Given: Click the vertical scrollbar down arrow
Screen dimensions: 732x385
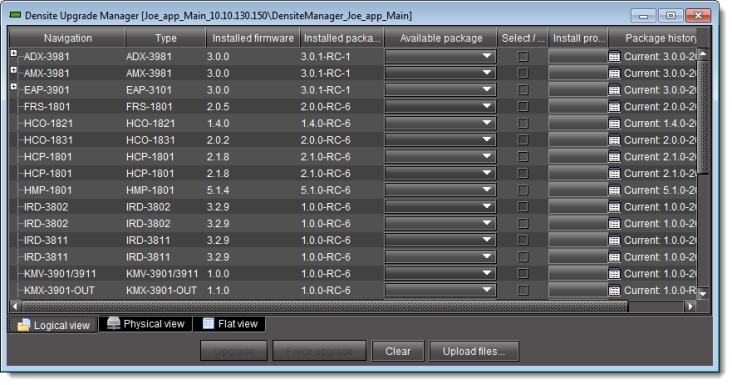Looking at the screenshot, I should point(703,293).
